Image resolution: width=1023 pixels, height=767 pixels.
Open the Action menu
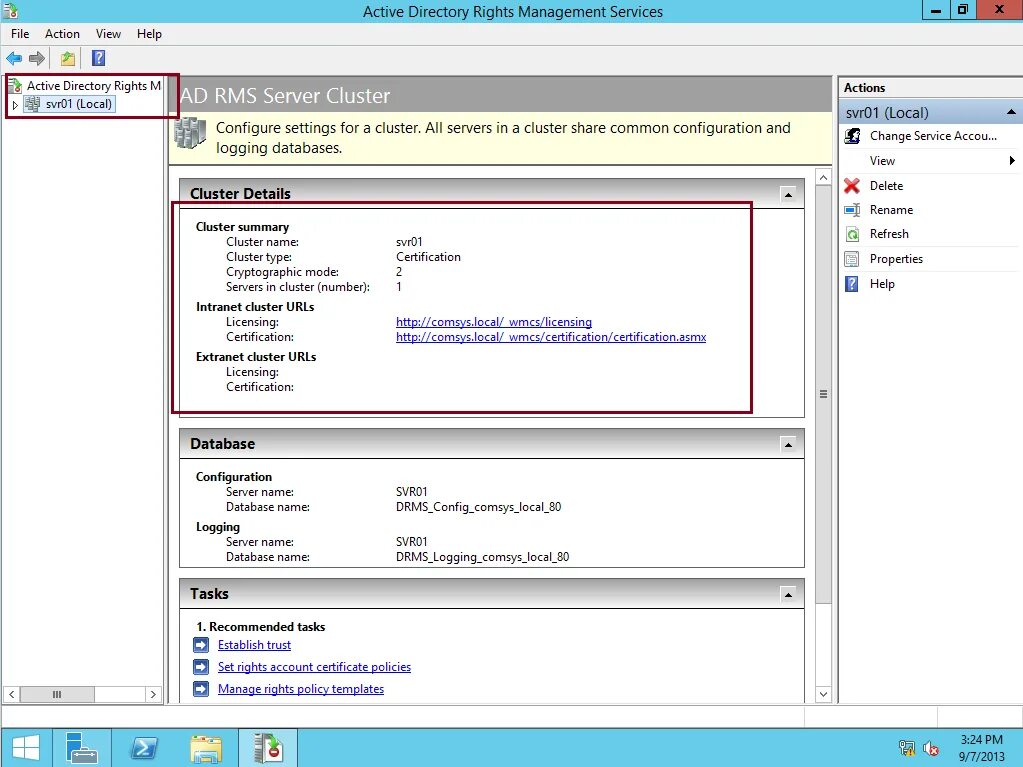[62, 34]
